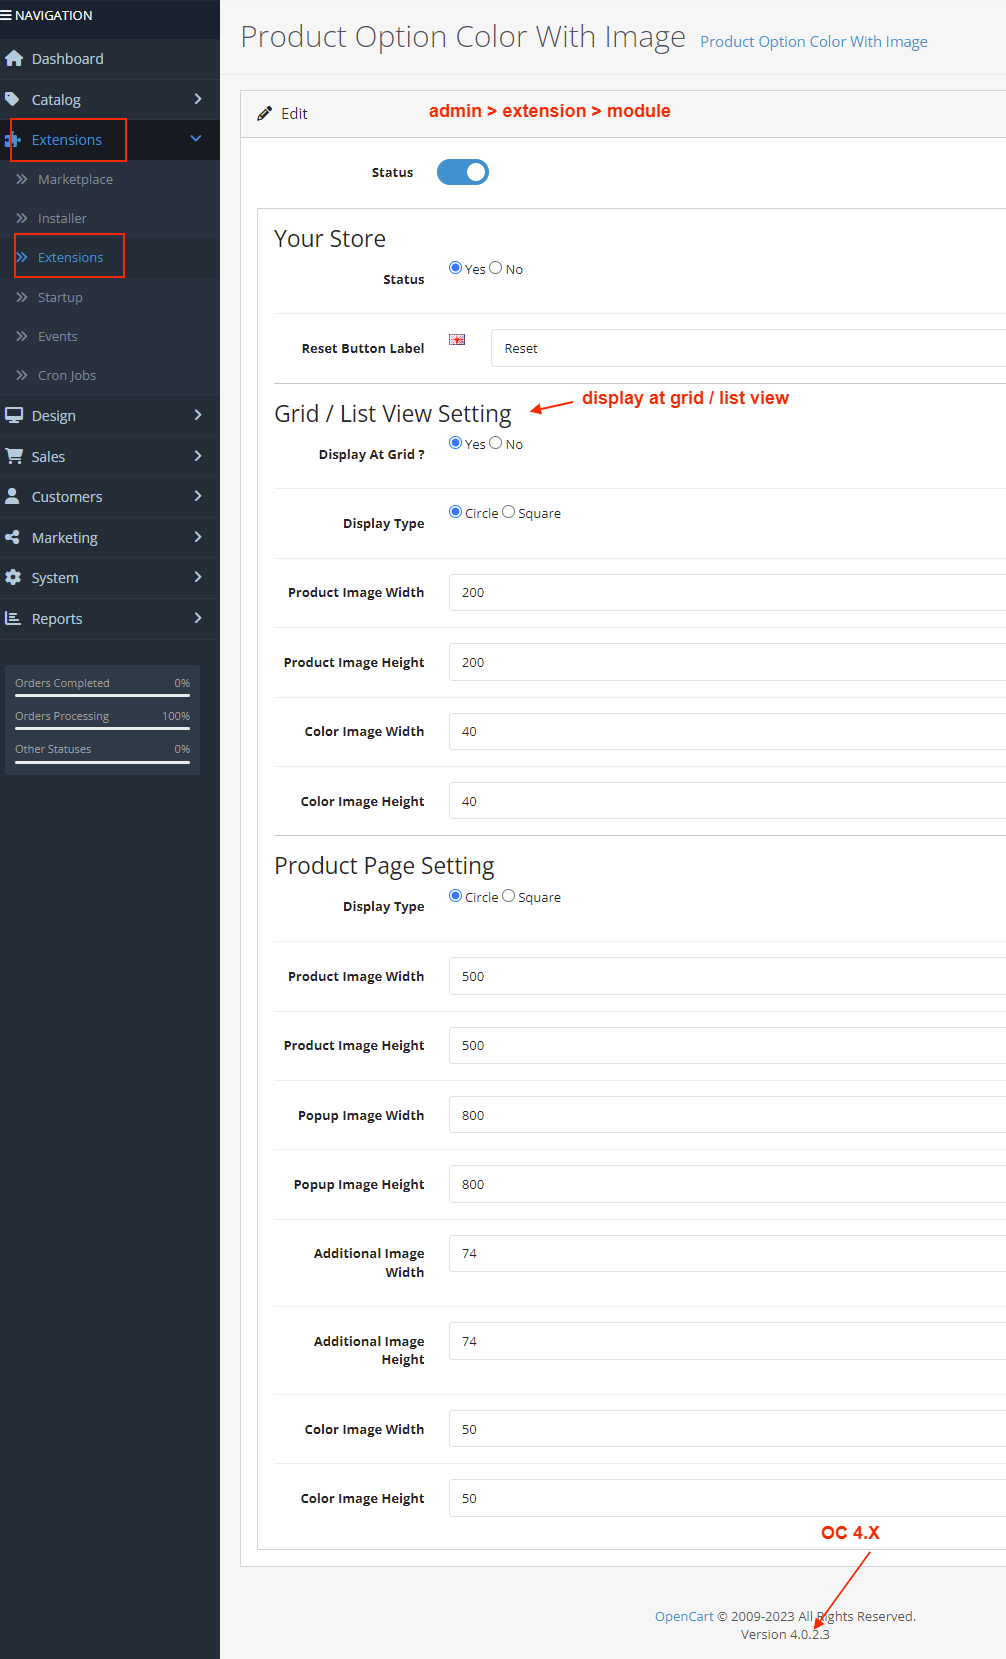Choose Square display type in Product Page Setting
The image size is (1006, 1659).
(509, 896)
